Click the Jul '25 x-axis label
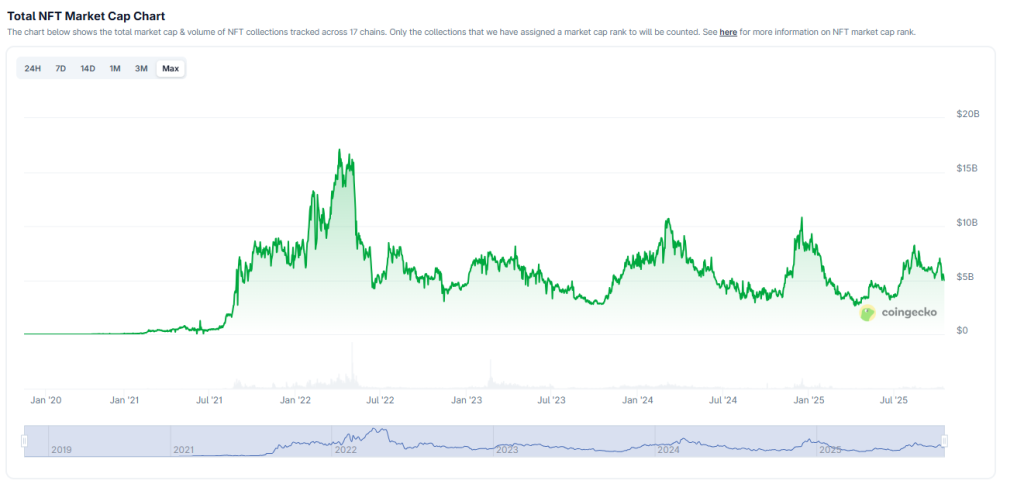This screenshot has width=1024, height=491. [893, 400]
